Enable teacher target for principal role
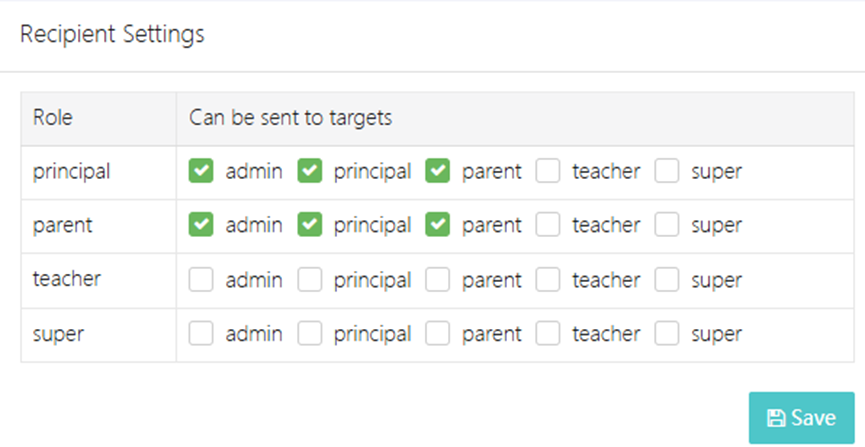Screen dimensions: 865x447 point(548,171)
